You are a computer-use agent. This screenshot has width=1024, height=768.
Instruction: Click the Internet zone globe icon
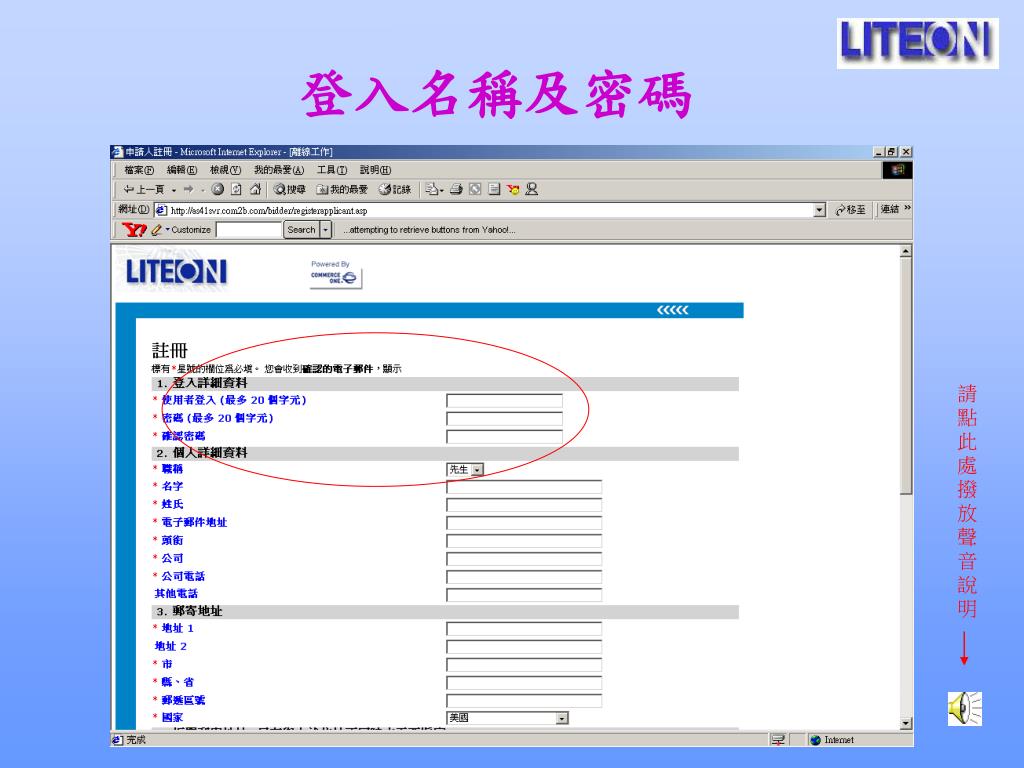(x=815, y=740)
